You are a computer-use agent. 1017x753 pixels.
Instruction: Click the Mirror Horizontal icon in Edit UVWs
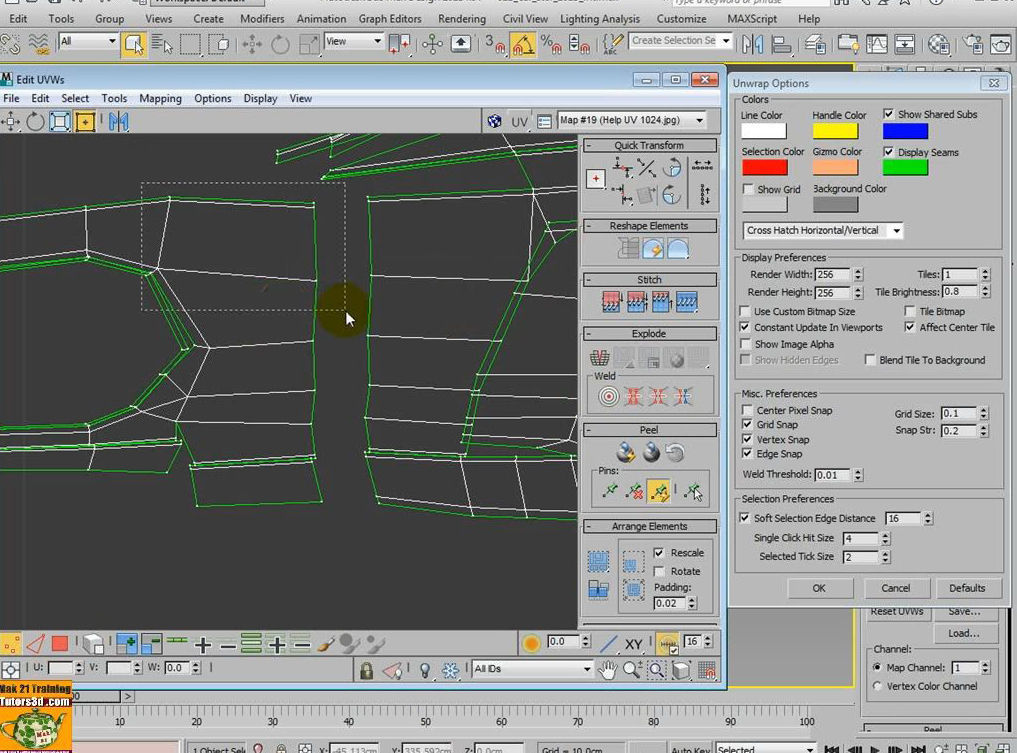point(119,121)
